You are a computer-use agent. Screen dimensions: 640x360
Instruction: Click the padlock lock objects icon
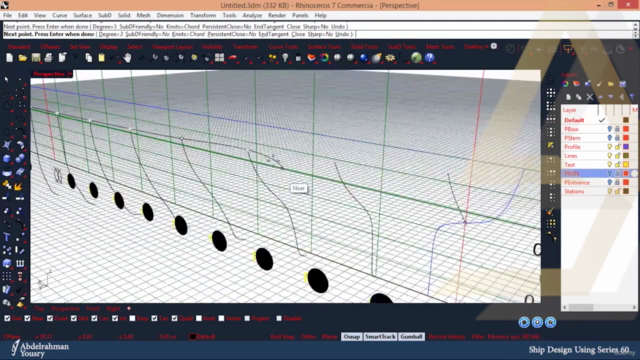click(x=298, y=58)
